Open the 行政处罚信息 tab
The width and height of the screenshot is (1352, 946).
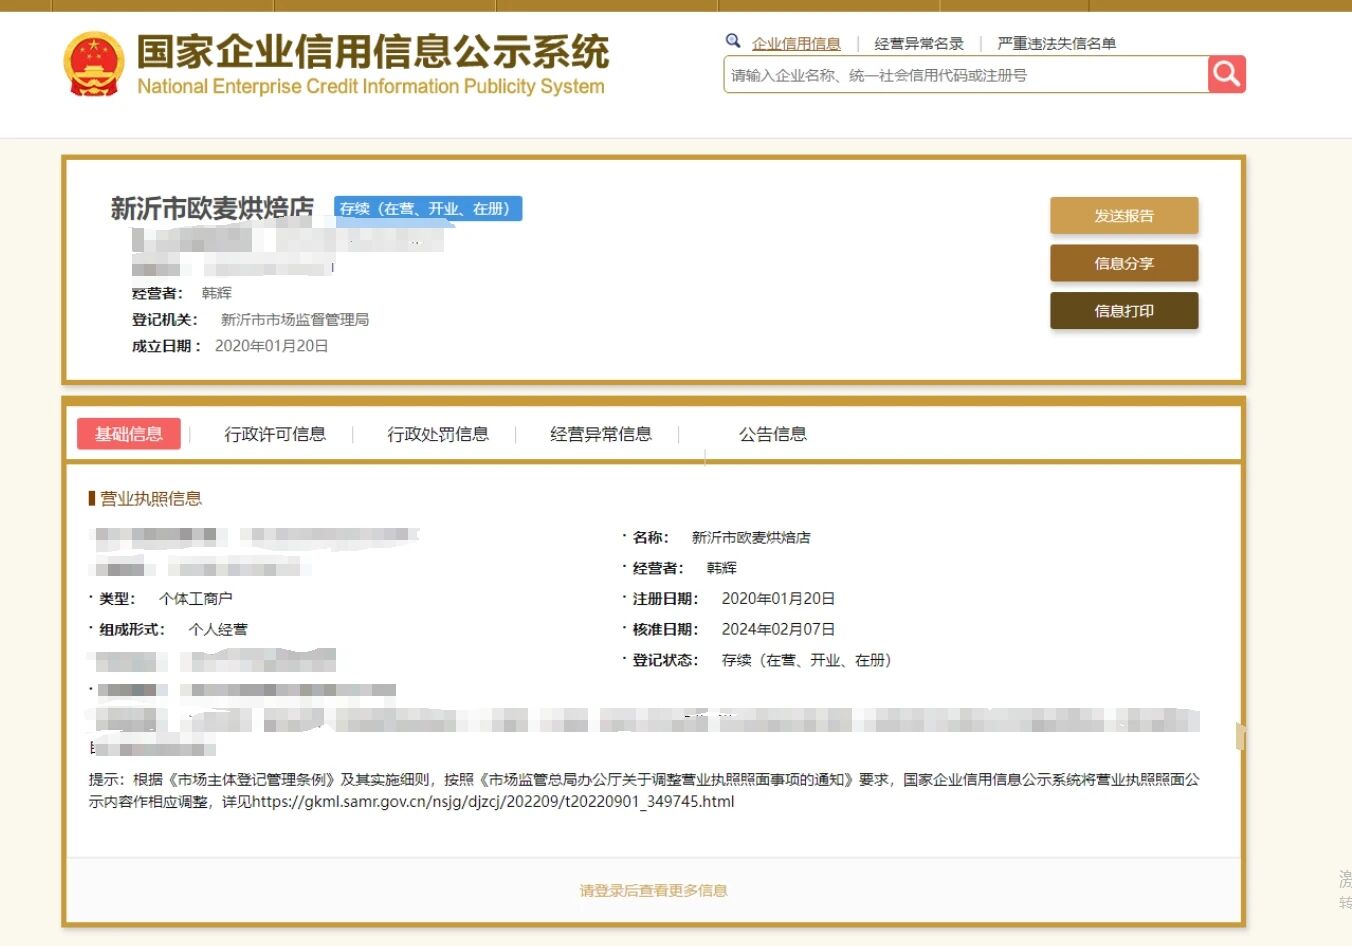438,434
